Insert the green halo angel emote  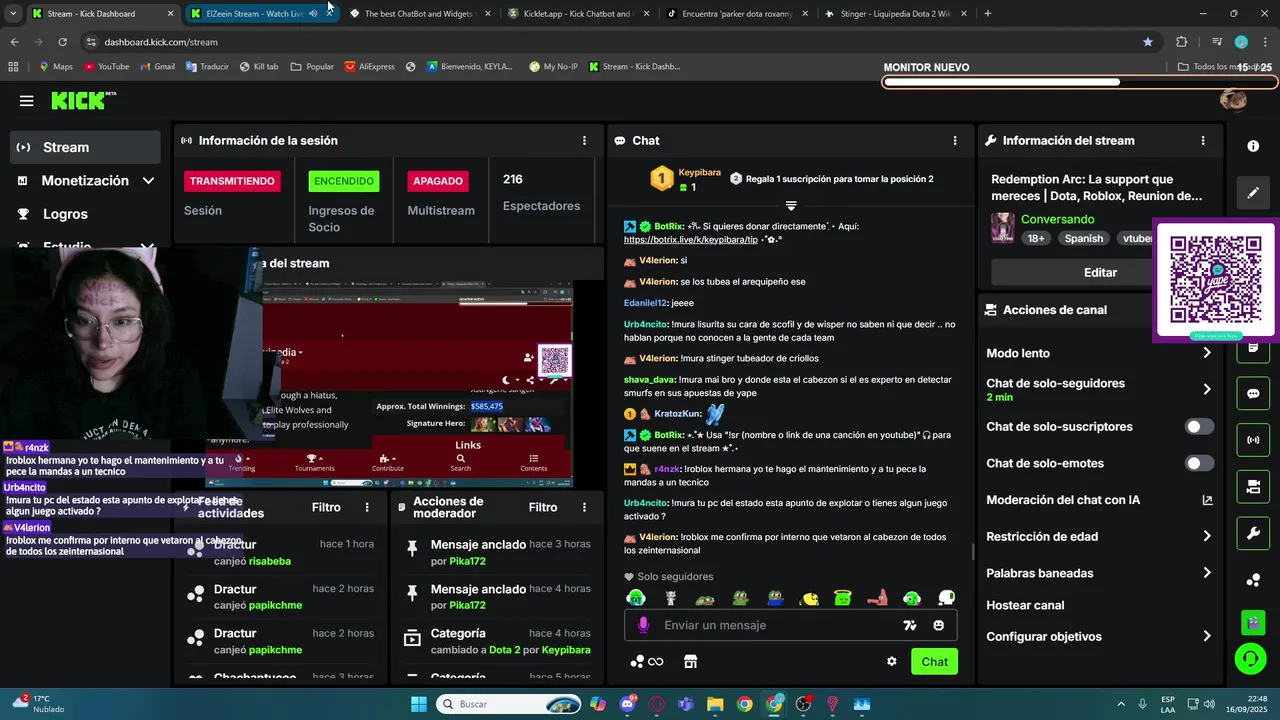[843, 598]
